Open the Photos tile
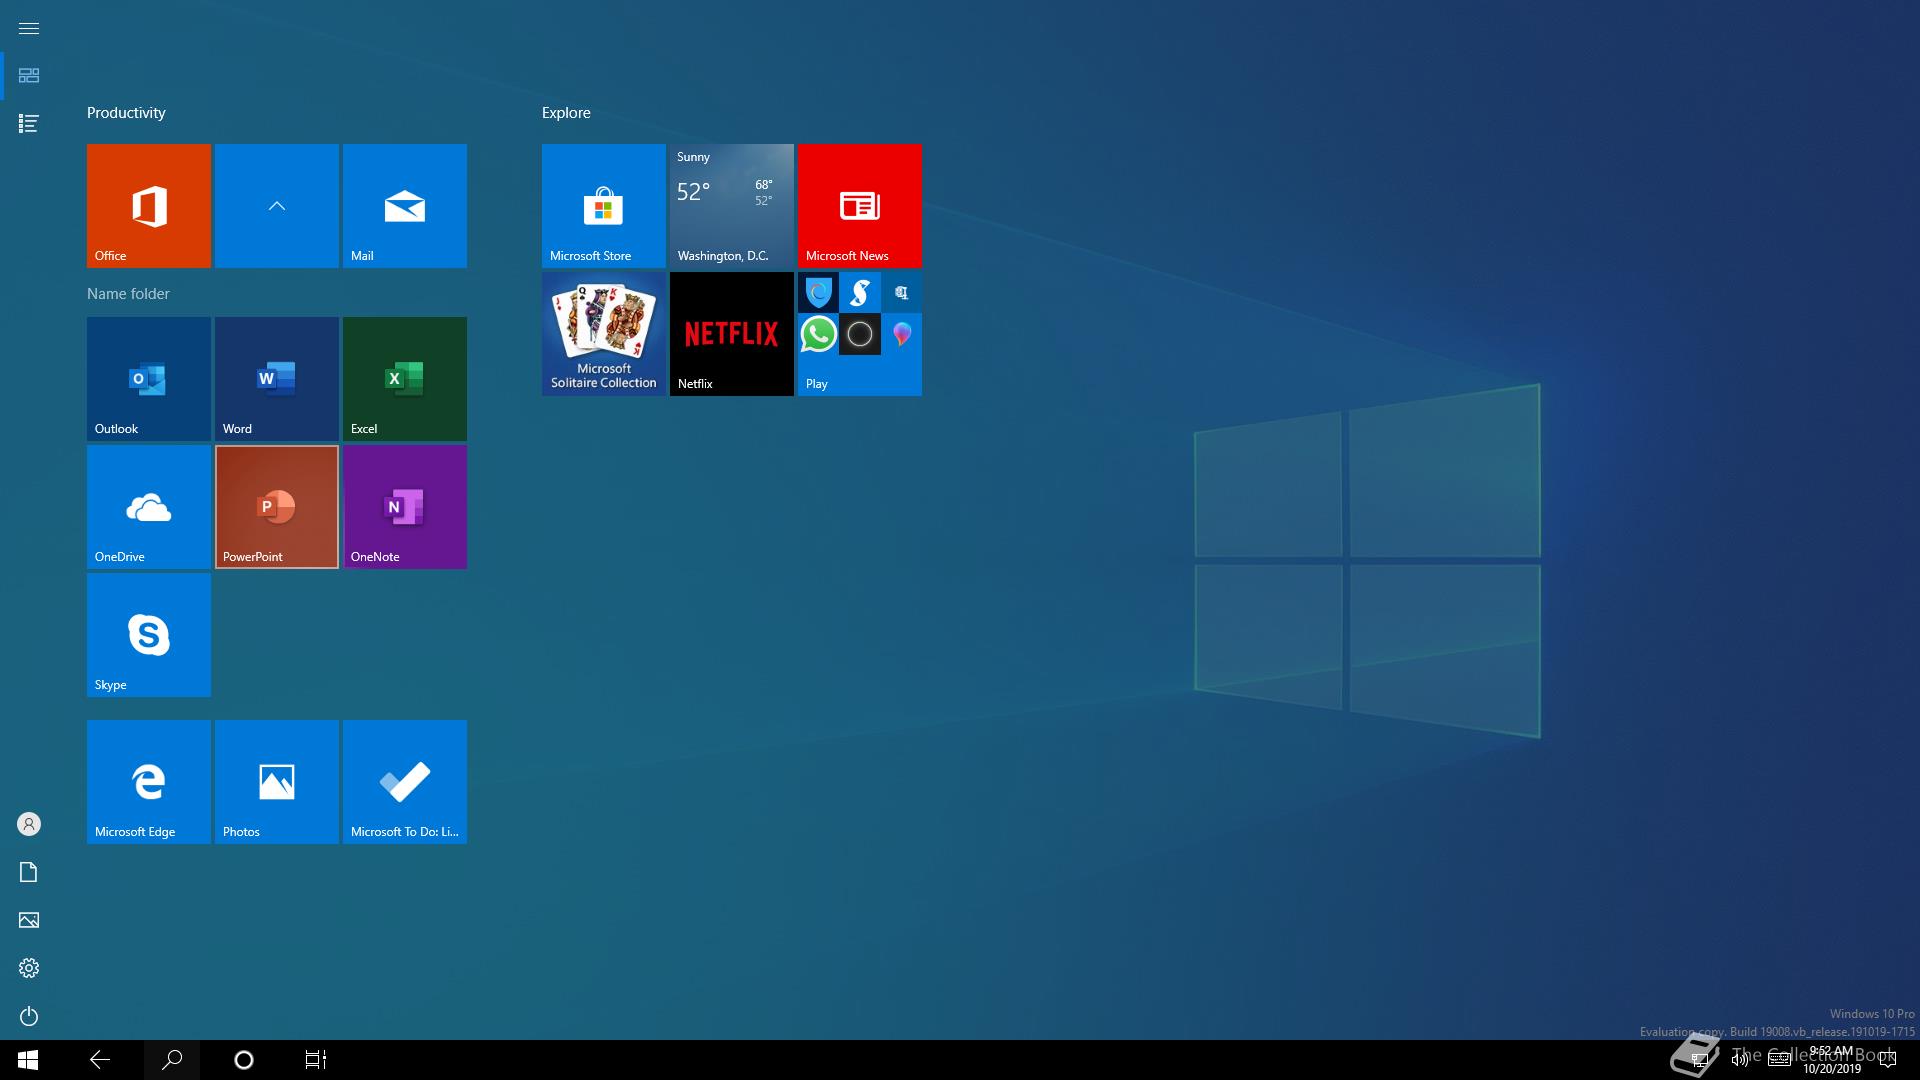The height and width of the screenshot is (1080, 1920). pyautogui.click(x=277, y=782)
